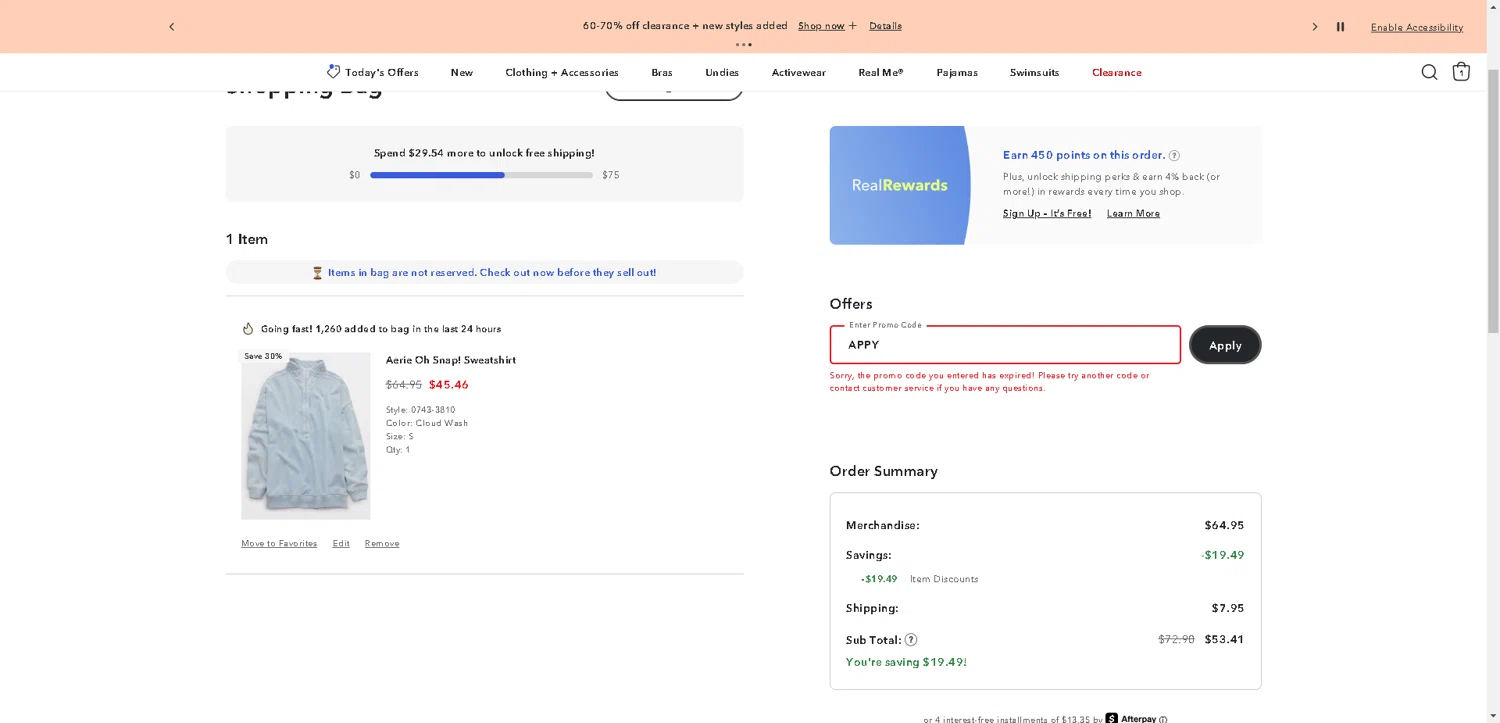Open the search icon in header

(x=1429, y=72)
